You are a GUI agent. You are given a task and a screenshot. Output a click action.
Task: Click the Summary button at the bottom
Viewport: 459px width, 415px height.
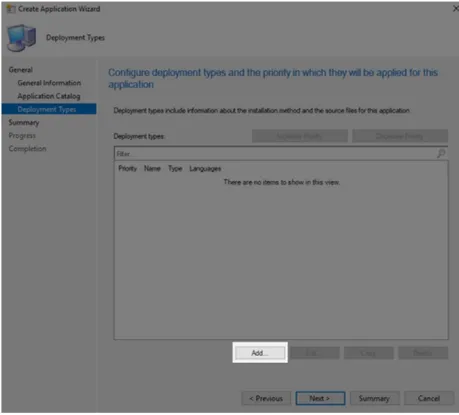[375, 398]
